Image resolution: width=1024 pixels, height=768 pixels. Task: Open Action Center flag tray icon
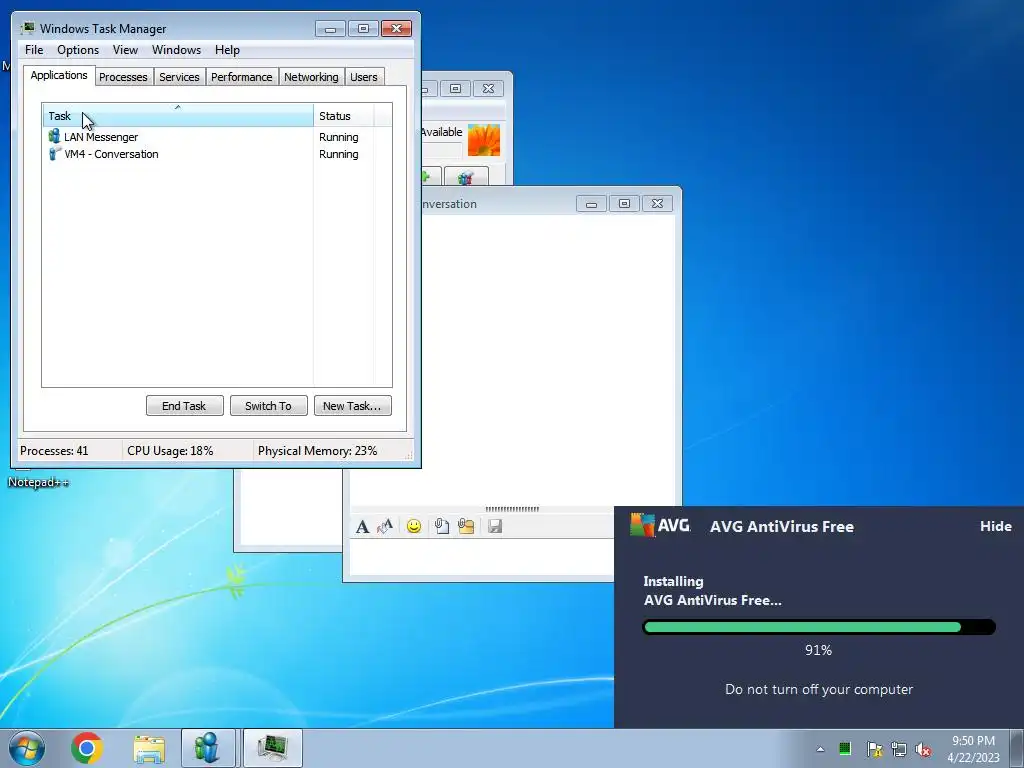click(874, 749)
